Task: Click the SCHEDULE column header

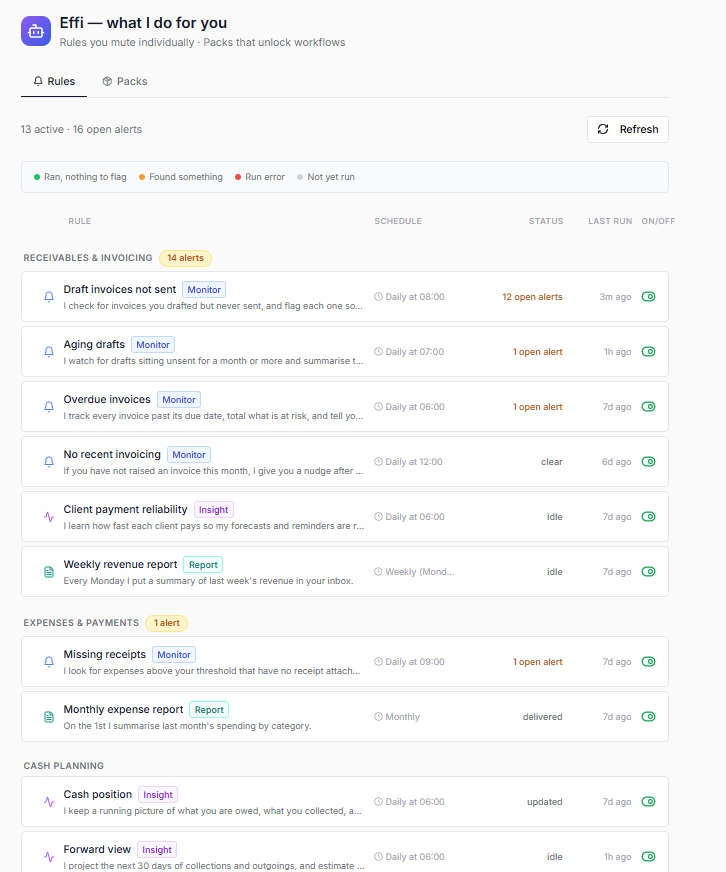Action: coord(398,221)
